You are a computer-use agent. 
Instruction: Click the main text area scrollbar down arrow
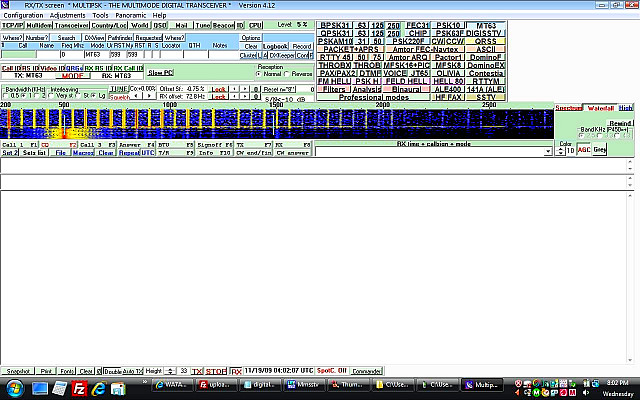(x=630, y=360)
